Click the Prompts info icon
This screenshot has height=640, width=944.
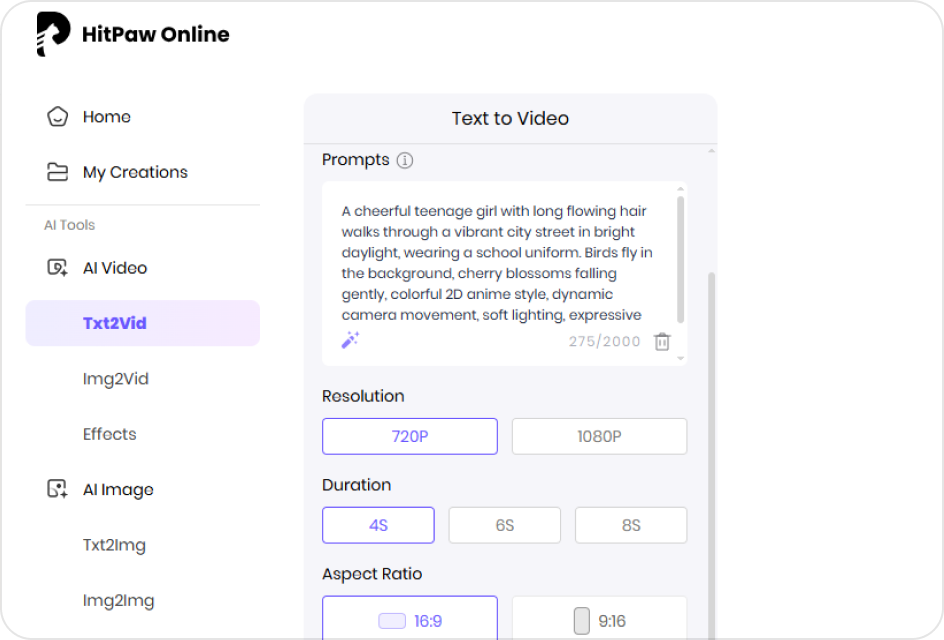coord(404,160)
